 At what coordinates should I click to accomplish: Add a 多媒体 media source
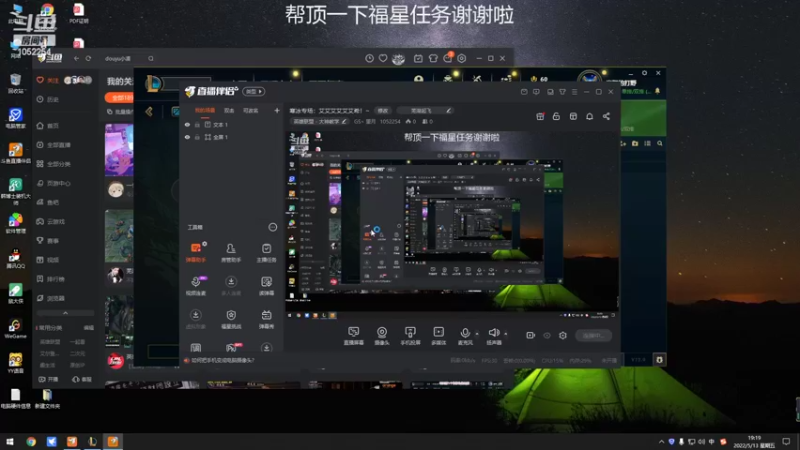[438, 336]
